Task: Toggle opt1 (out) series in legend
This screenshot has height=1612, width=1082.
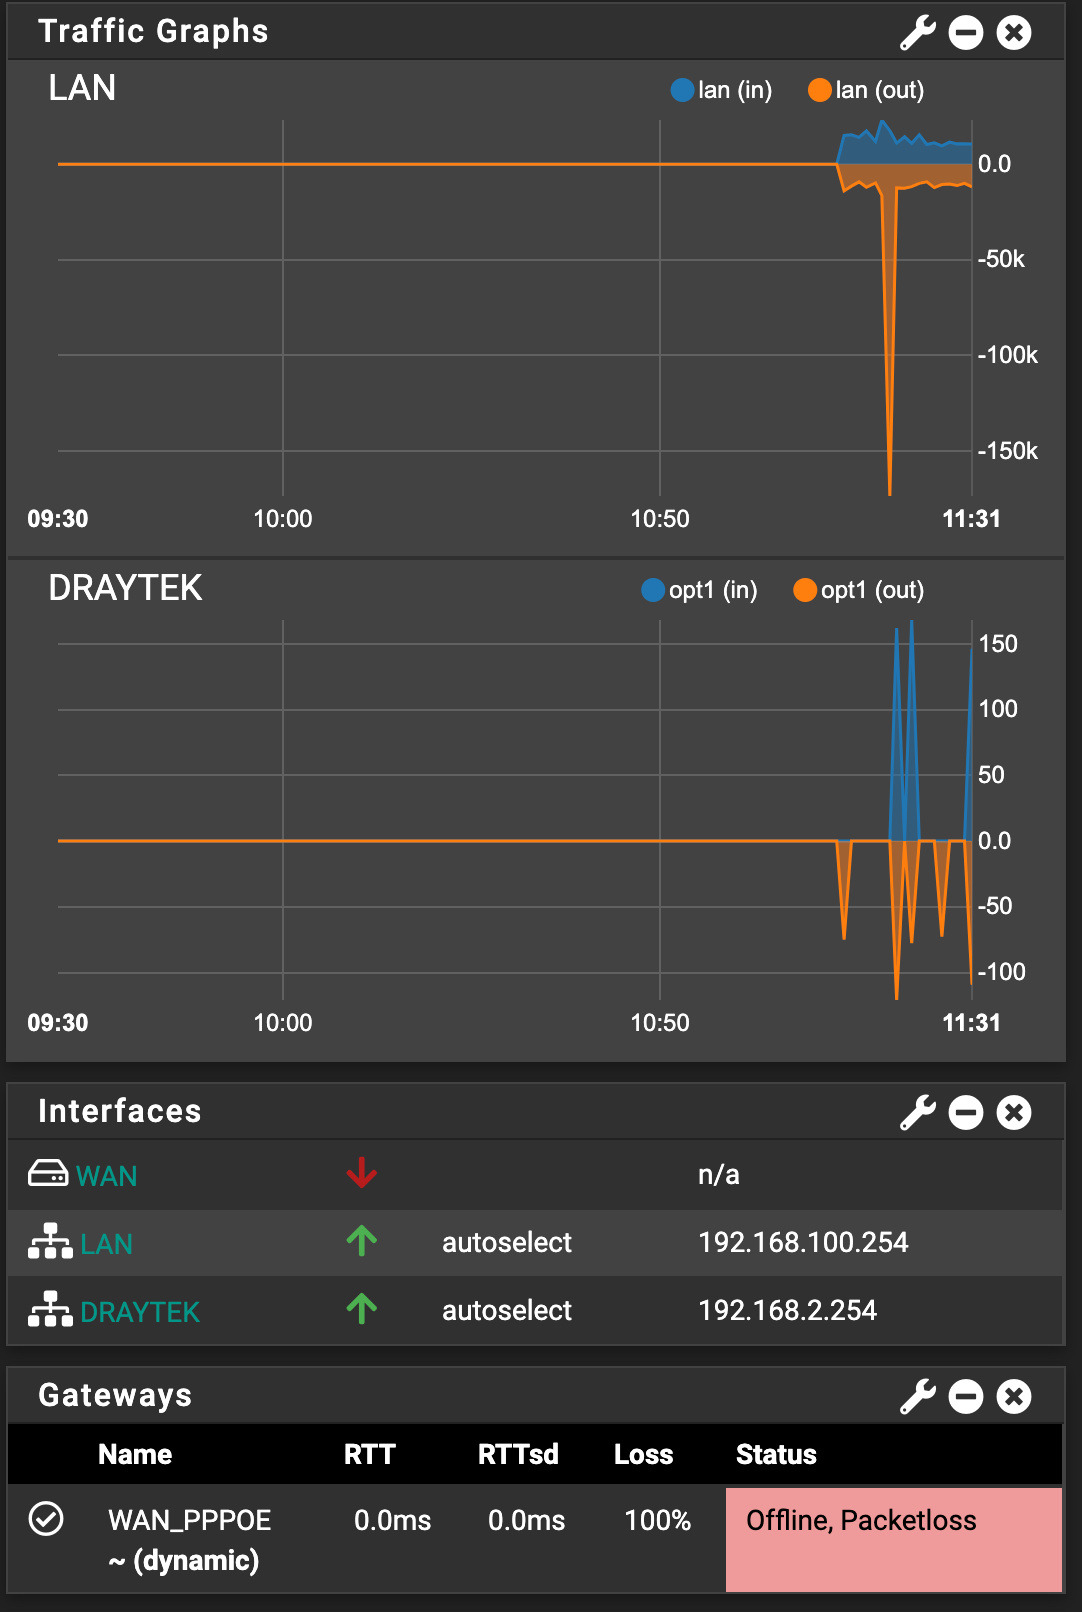Action: click(x=858, y=590)
